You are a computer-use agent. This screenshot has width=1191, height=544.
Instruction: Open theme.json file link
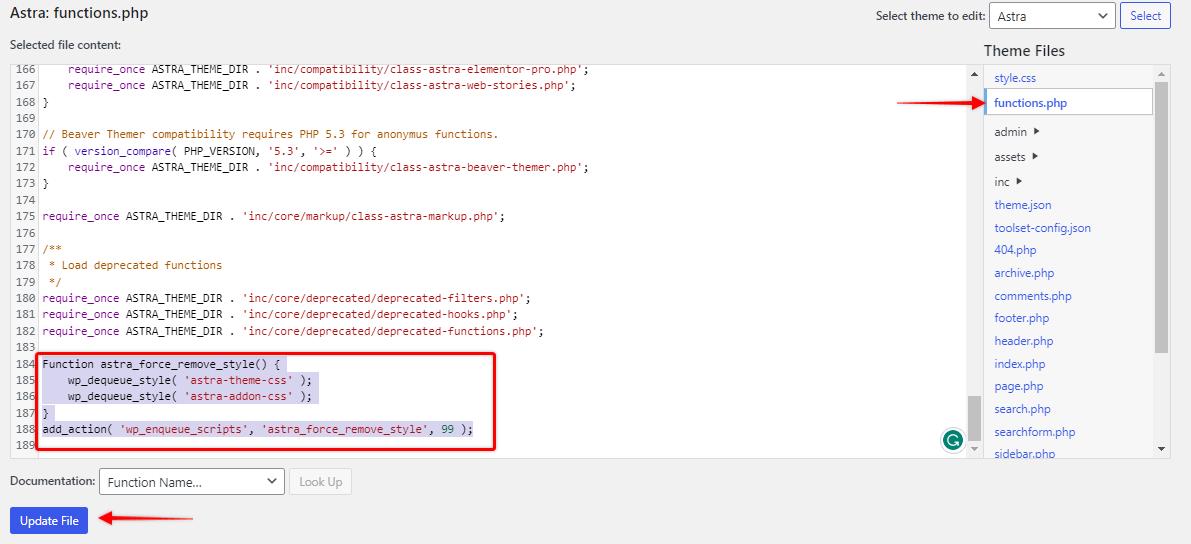(x=1022, y=205)
